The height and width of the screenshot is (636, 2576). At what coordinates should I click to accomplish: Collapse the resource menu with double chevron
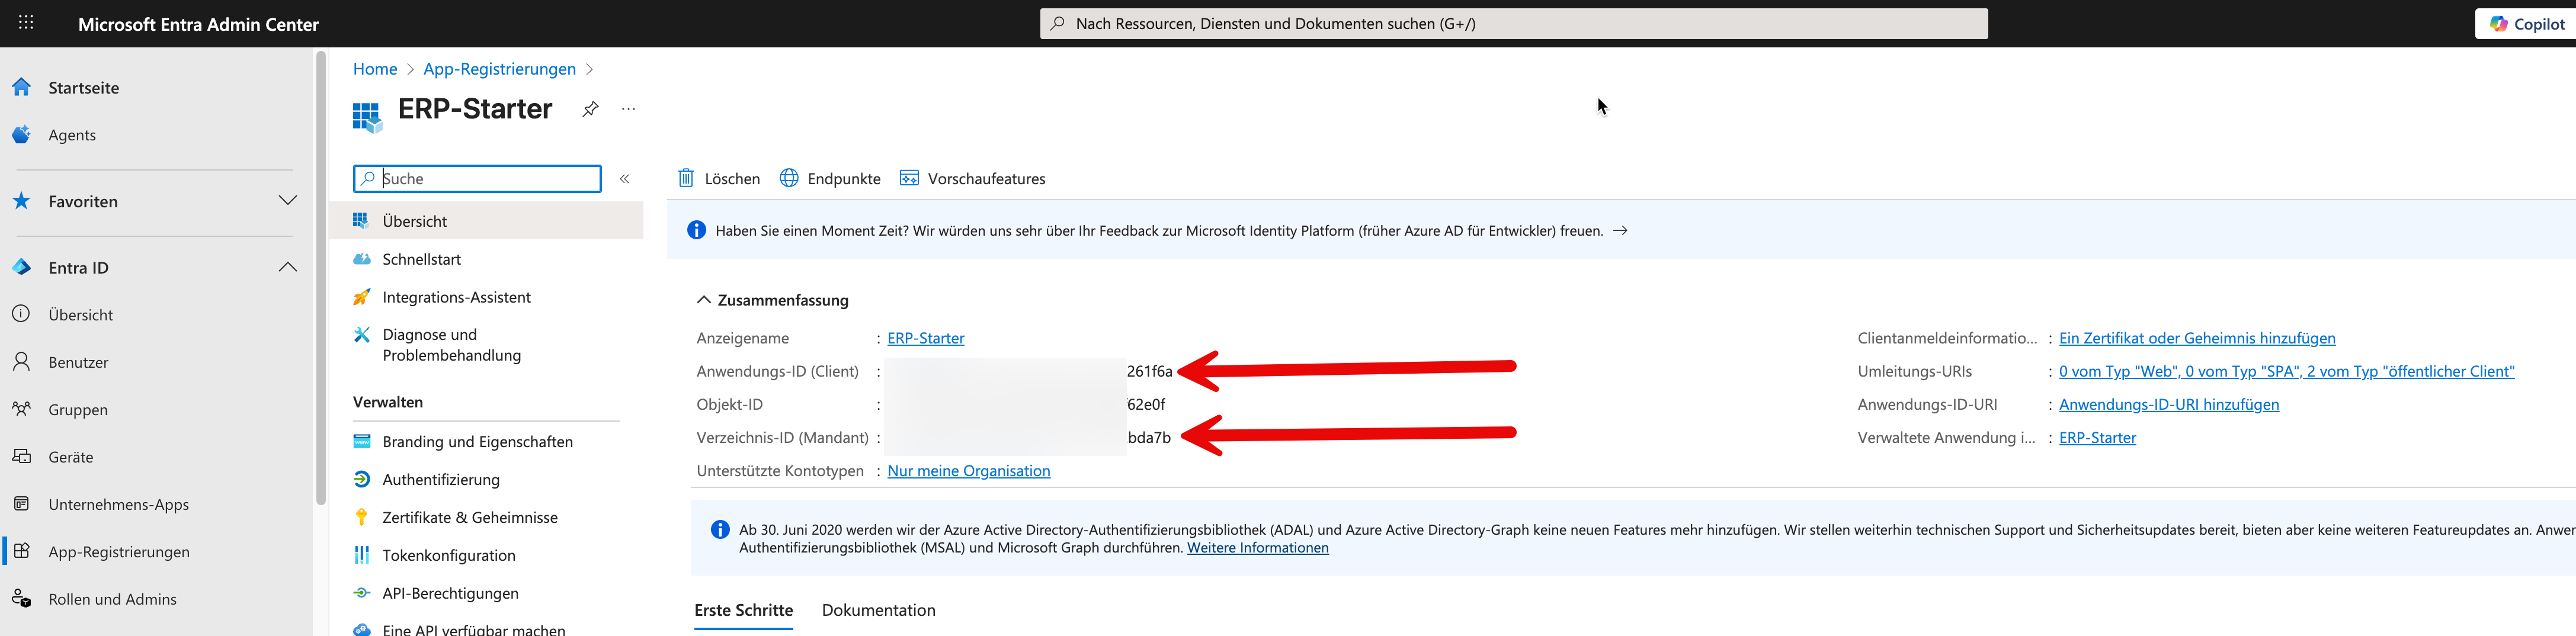point(624,178)
